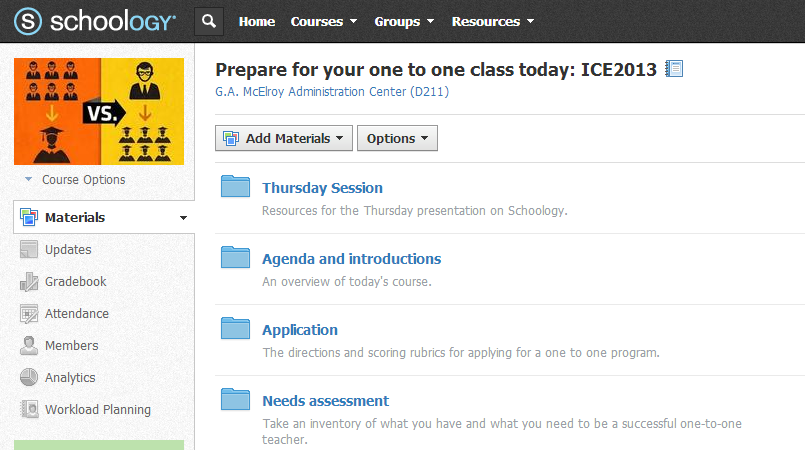Click the search magnifier icon
The height and width of the screenshot is (450, 805).
[208, 21]
